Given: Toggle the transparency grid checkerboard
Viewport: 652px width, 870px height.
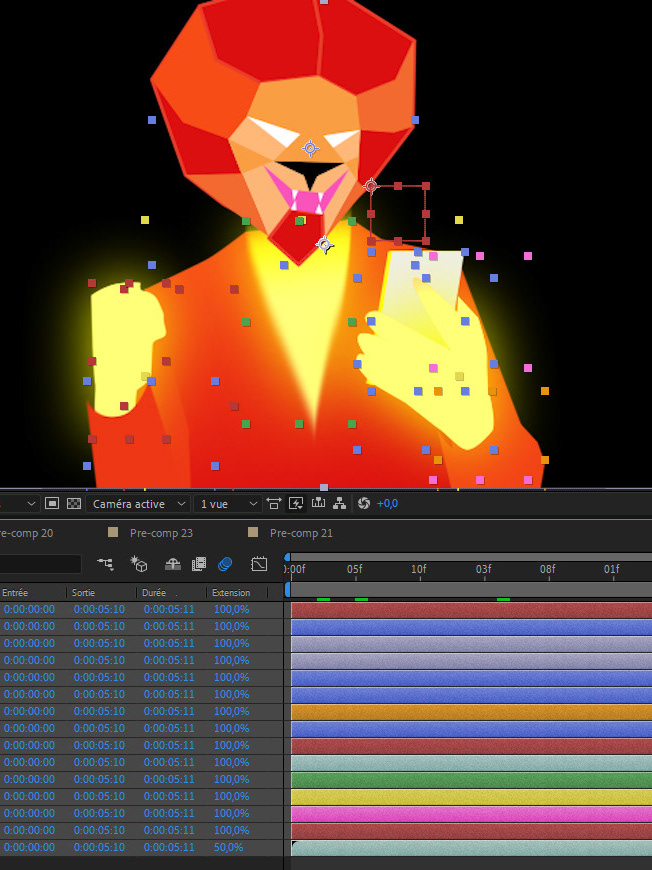Looking at the screenshot, I should pos(73,503).
